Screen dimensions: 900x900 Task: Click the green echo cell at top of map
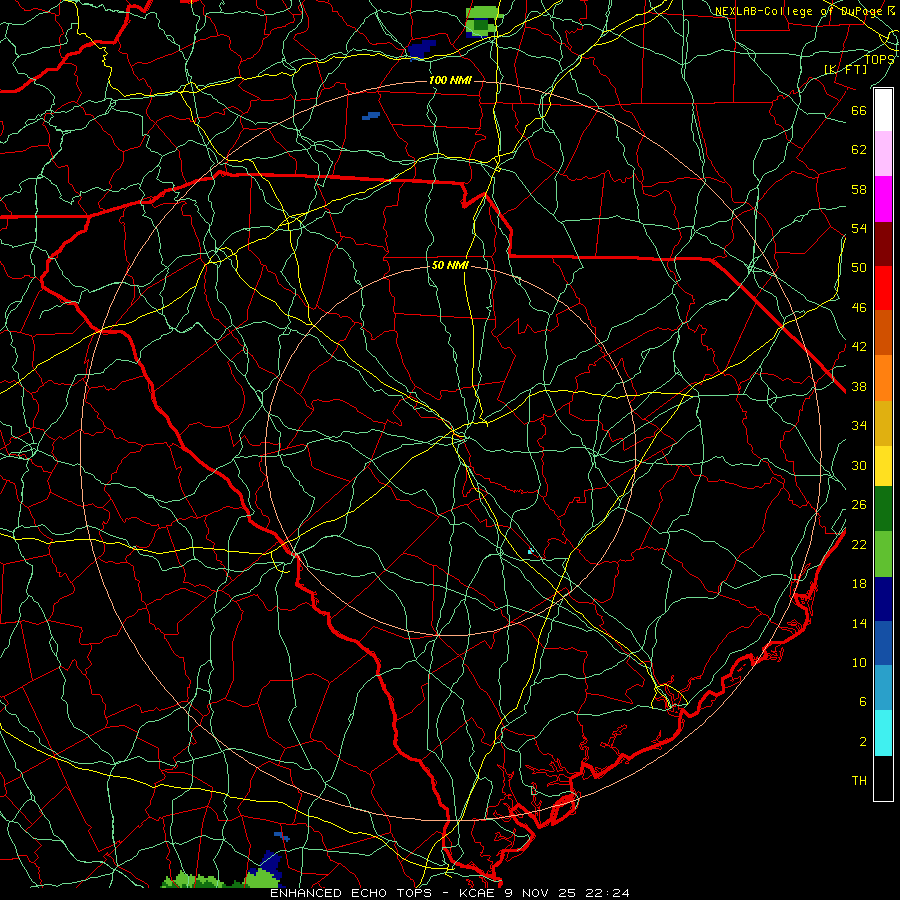482,21
